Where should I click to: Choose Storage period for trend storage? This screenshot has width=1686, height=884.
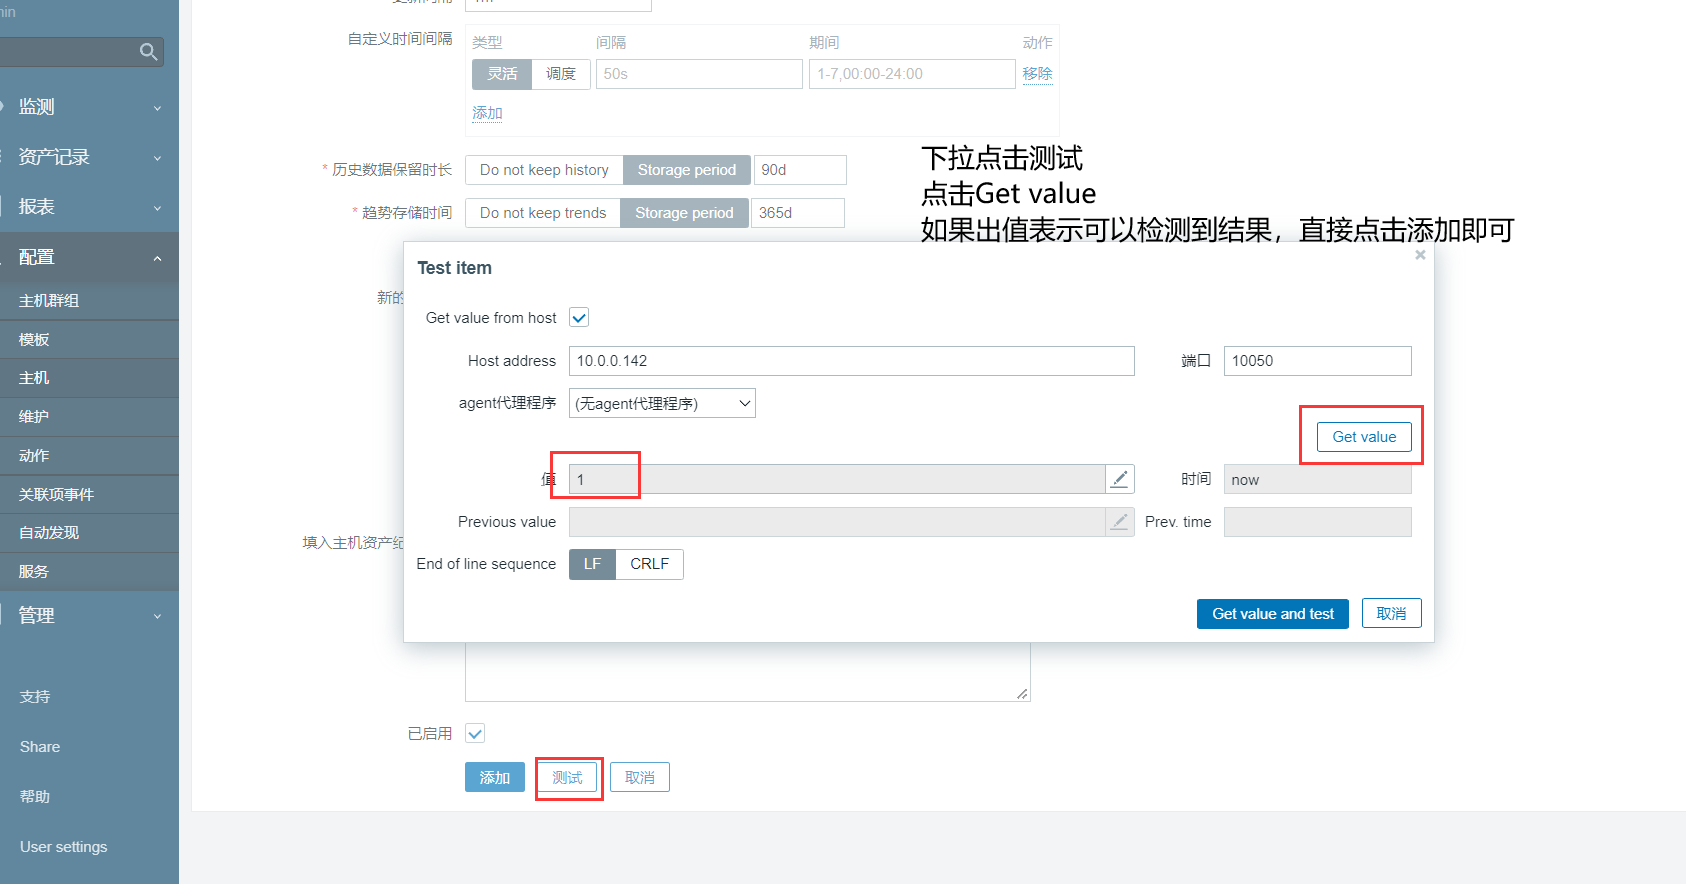[684, 213]
